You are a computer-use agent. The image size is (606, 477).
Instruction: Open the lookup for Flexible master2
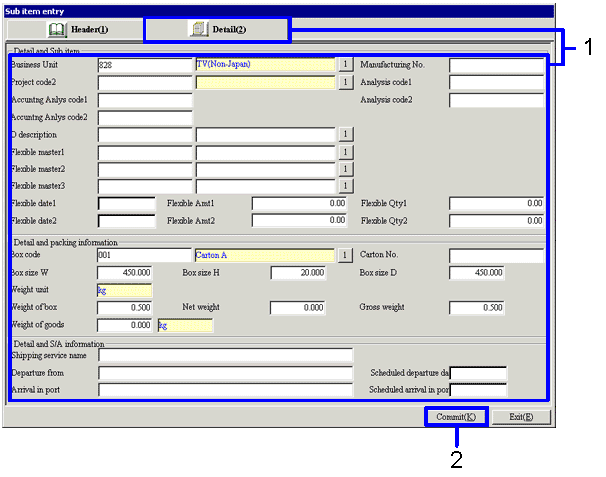[x=345, y=169]
